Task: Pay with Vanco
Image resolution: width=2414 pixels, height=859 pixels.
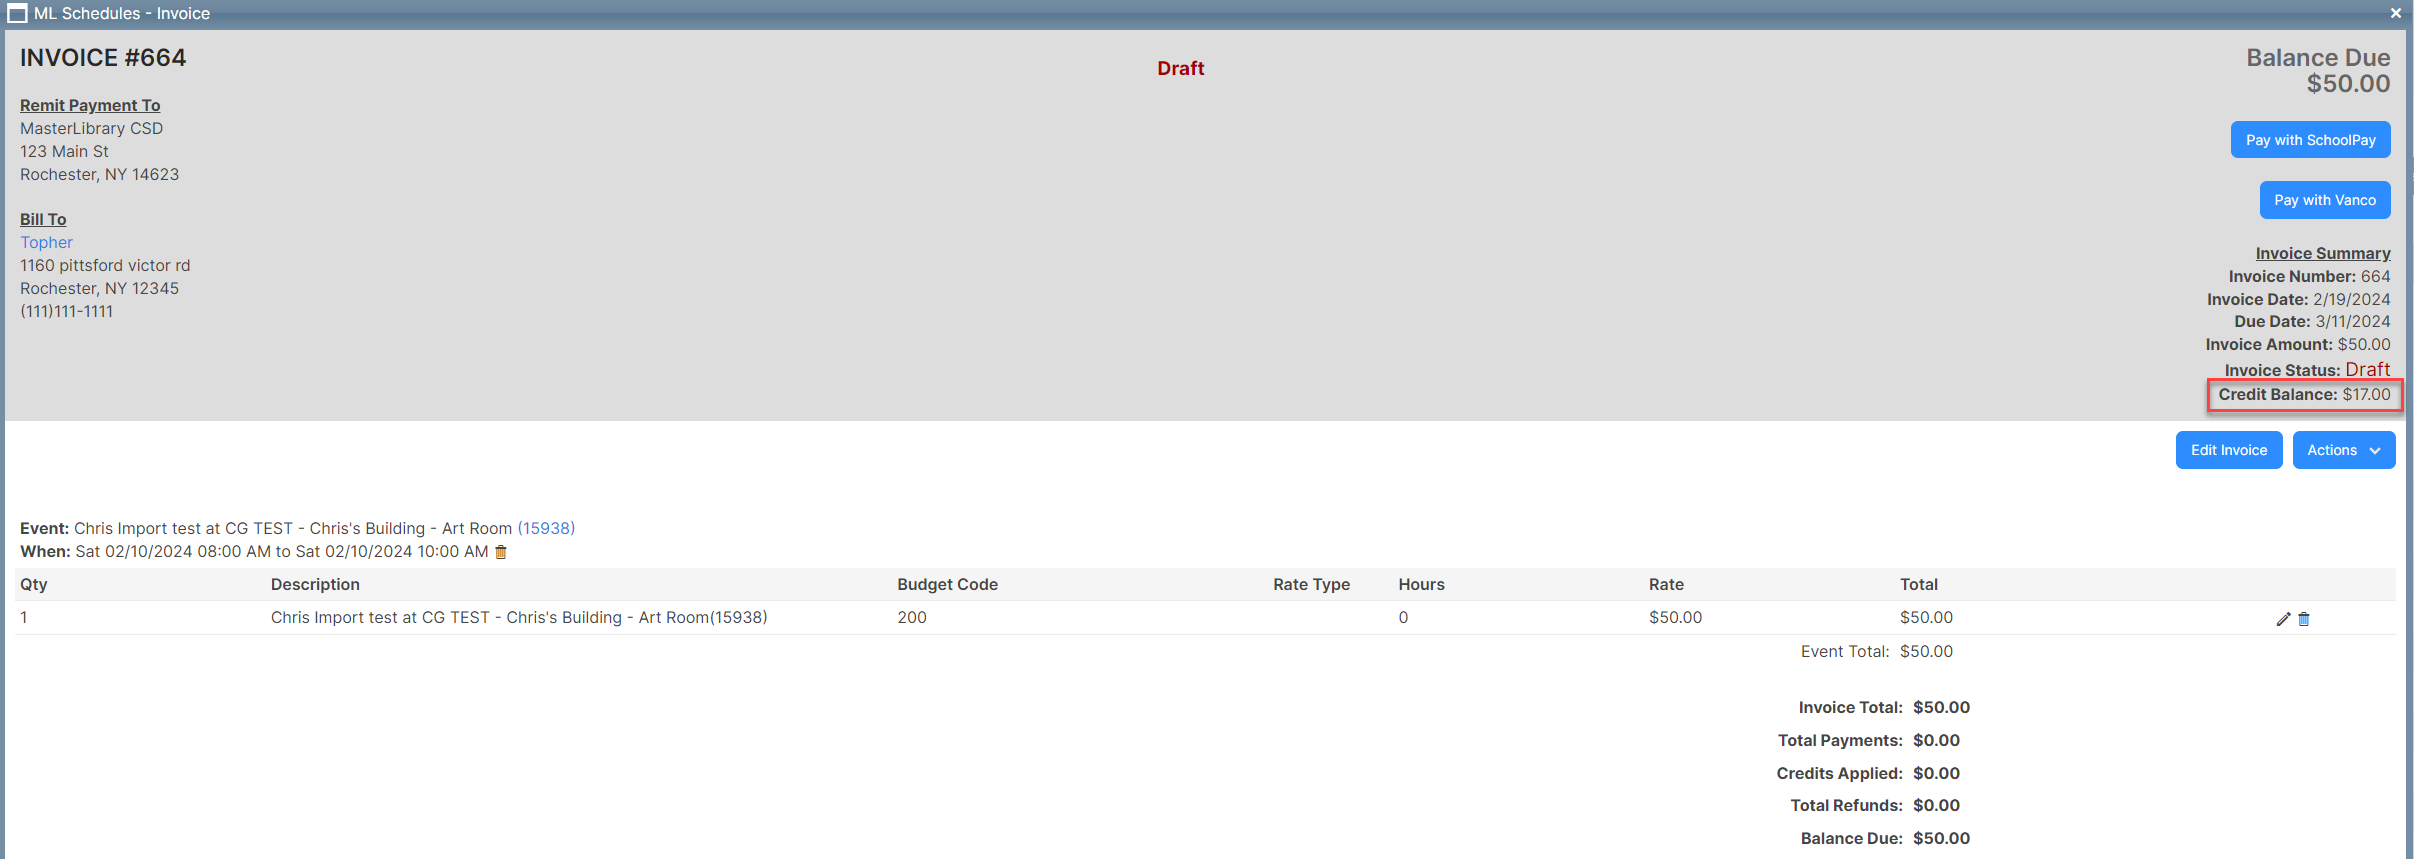Action: (2325, 200)
